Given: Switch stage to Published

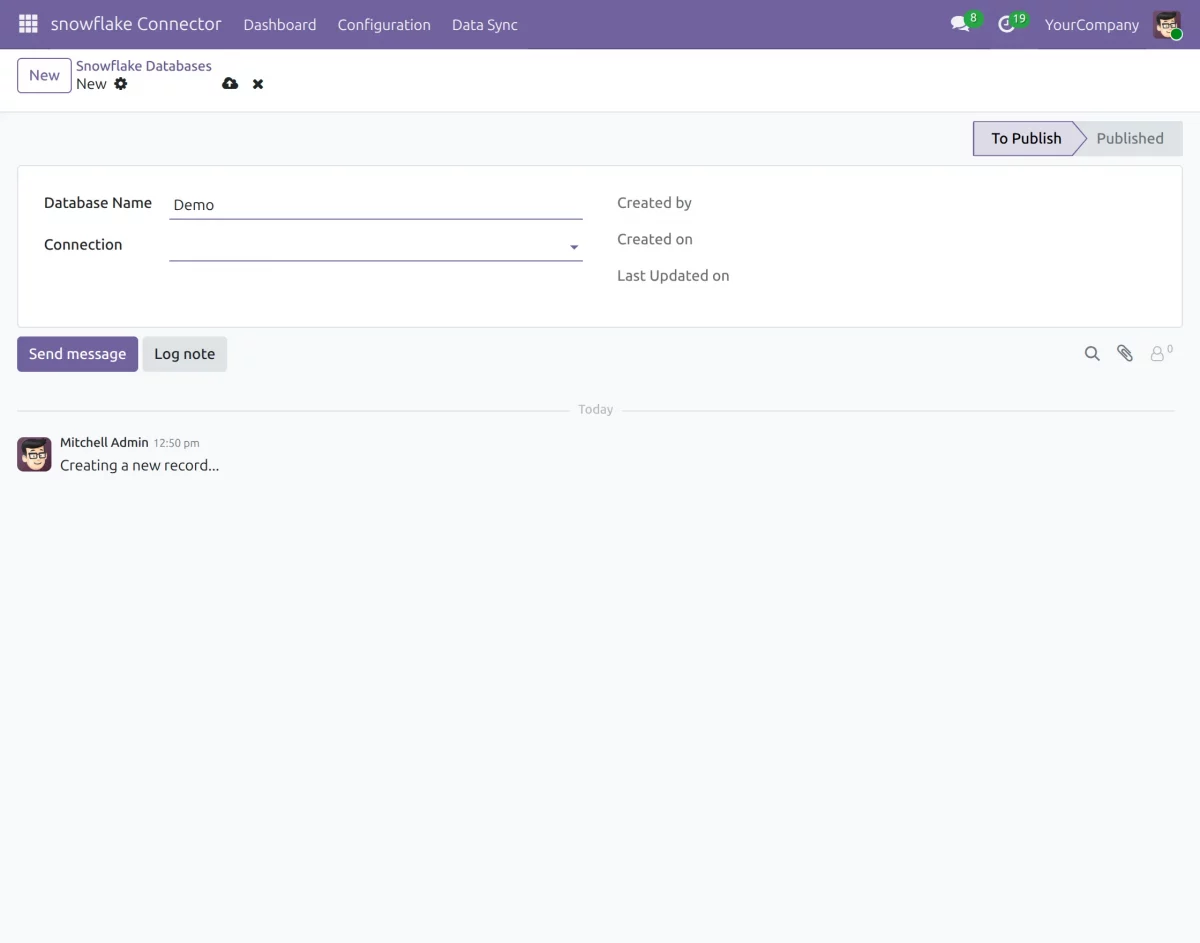Looking at the screenshot, I should pyautogui.click(x=1129, y=138).
